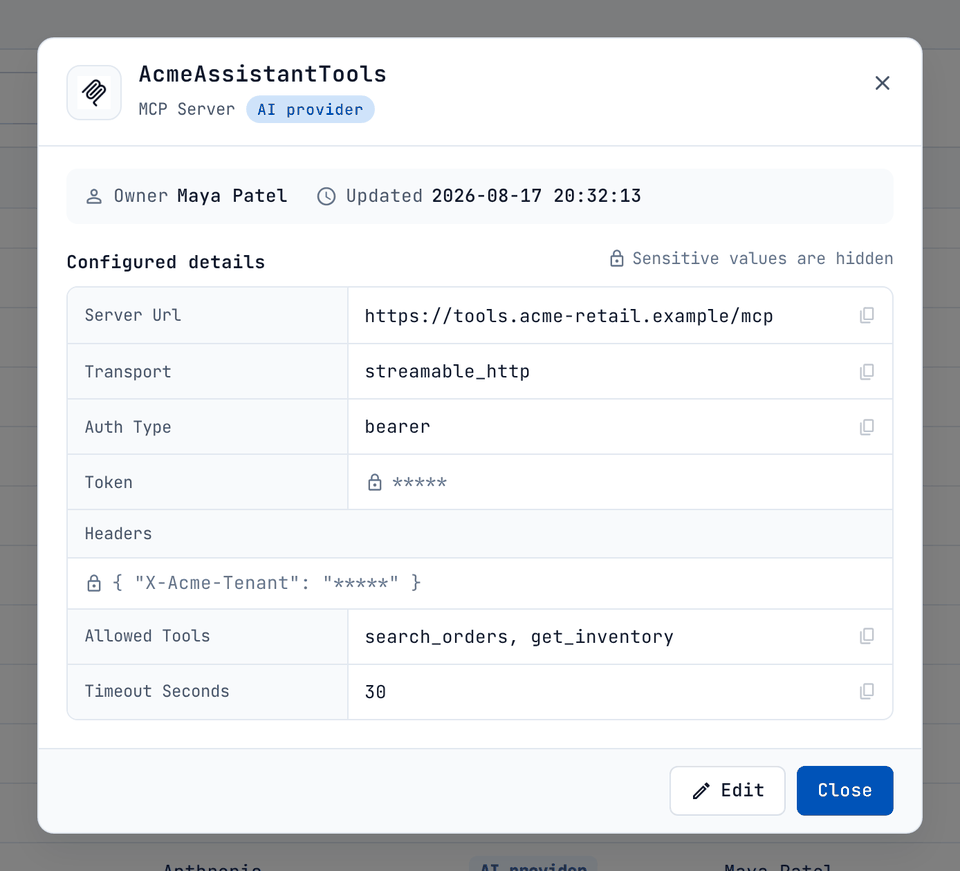
Task: Copy the Timeout Seconds value
Action: coord(866,691)
